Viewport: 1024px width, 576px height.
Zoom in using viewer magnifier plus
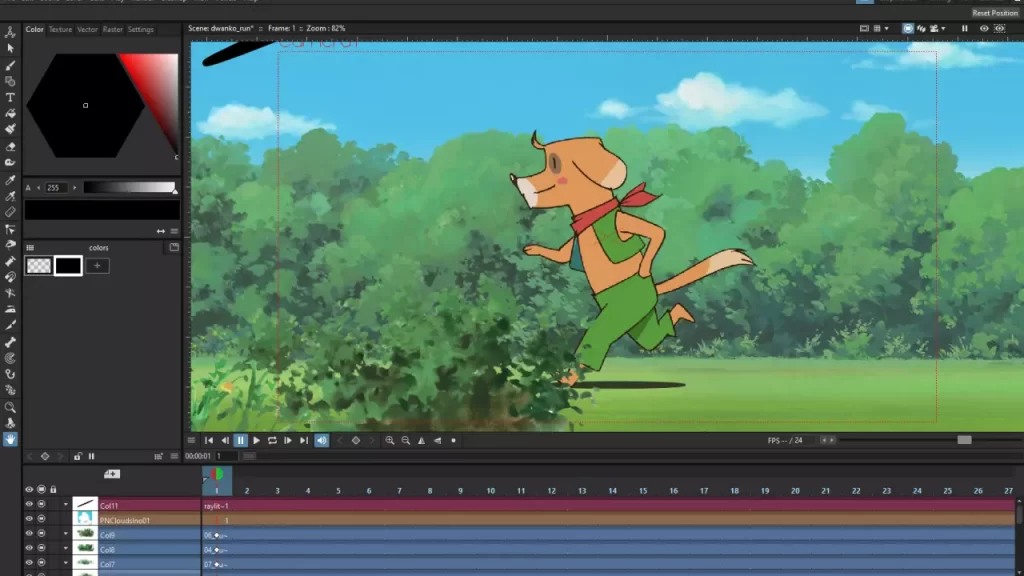coord(390,441)
